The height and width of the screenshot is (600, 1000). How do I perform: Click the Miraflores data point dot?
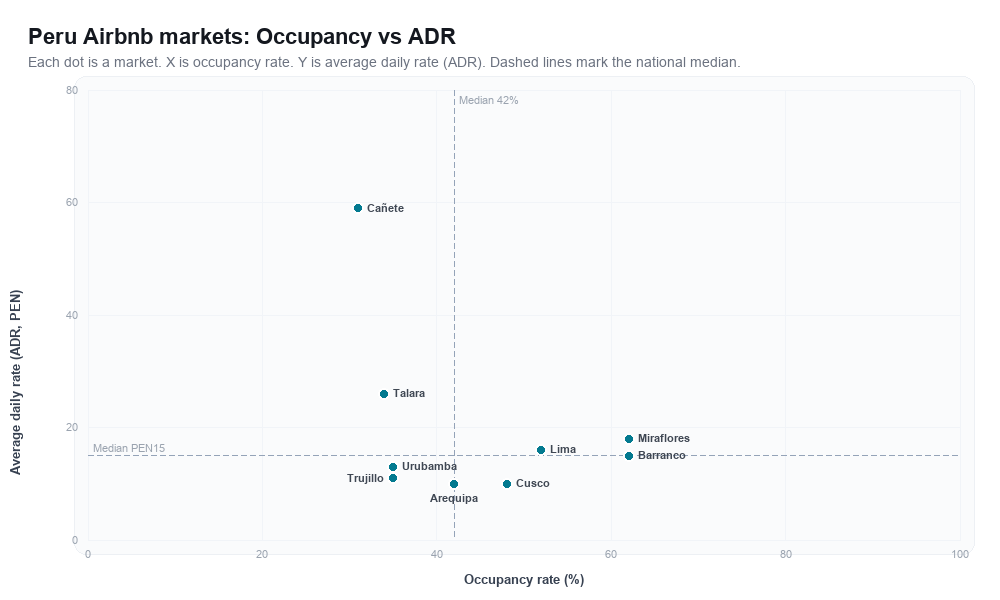click(x=629, y=439)
